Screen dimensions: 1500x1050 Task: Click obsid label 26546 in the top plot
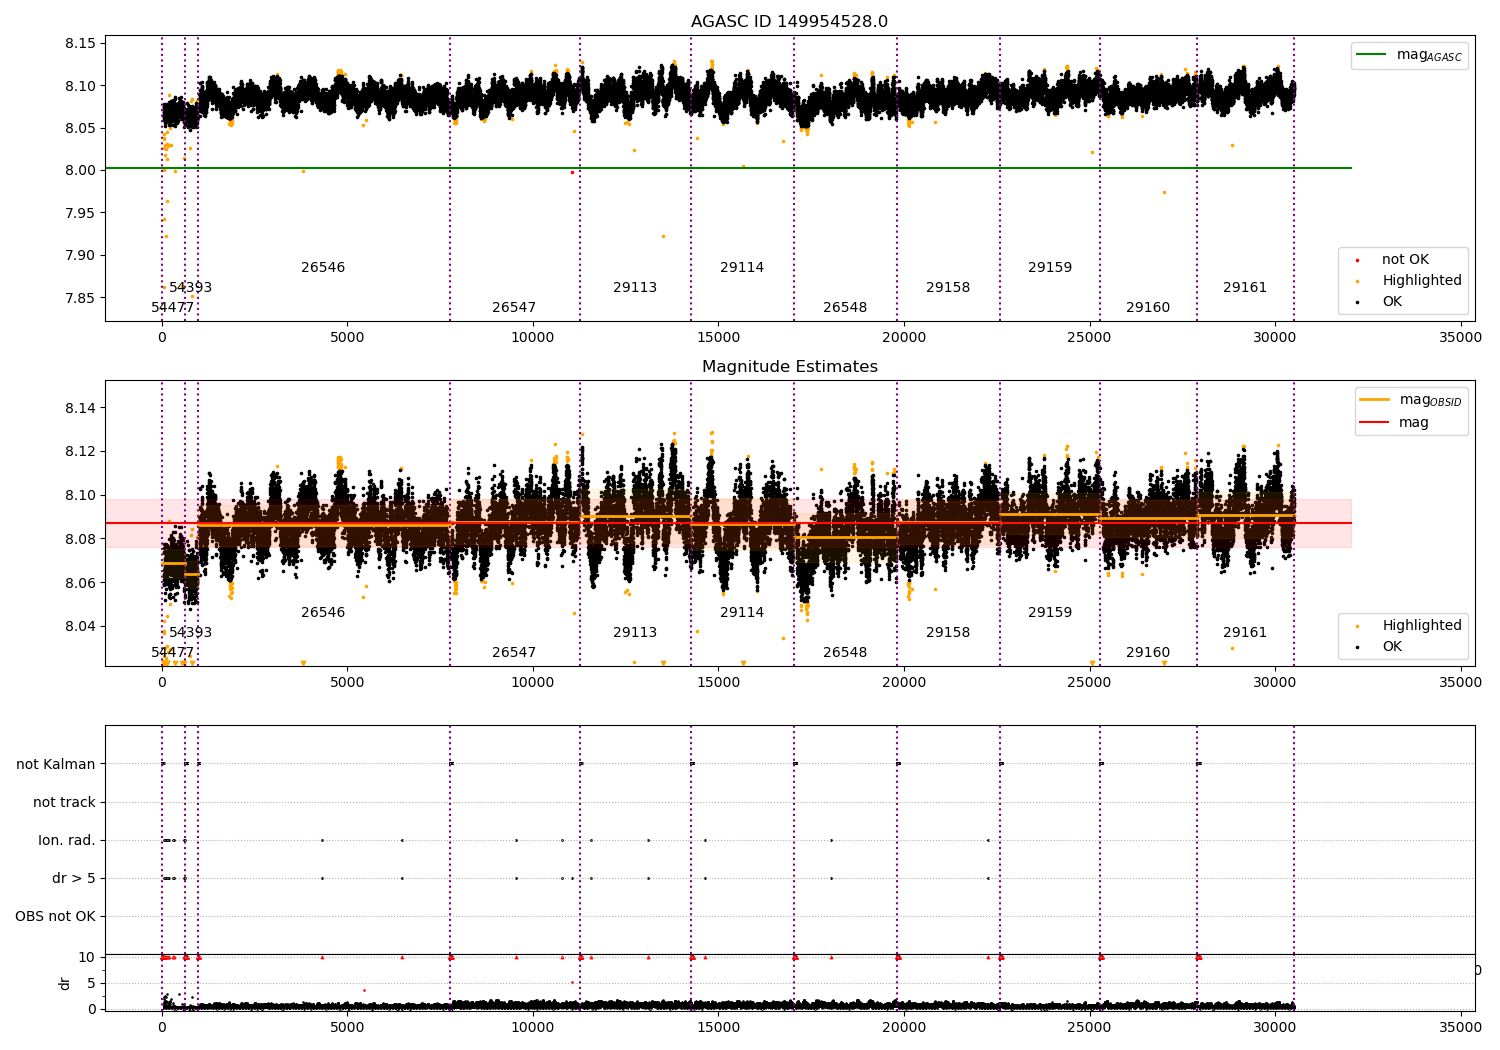pyautogui.click(x=323, y=268)
